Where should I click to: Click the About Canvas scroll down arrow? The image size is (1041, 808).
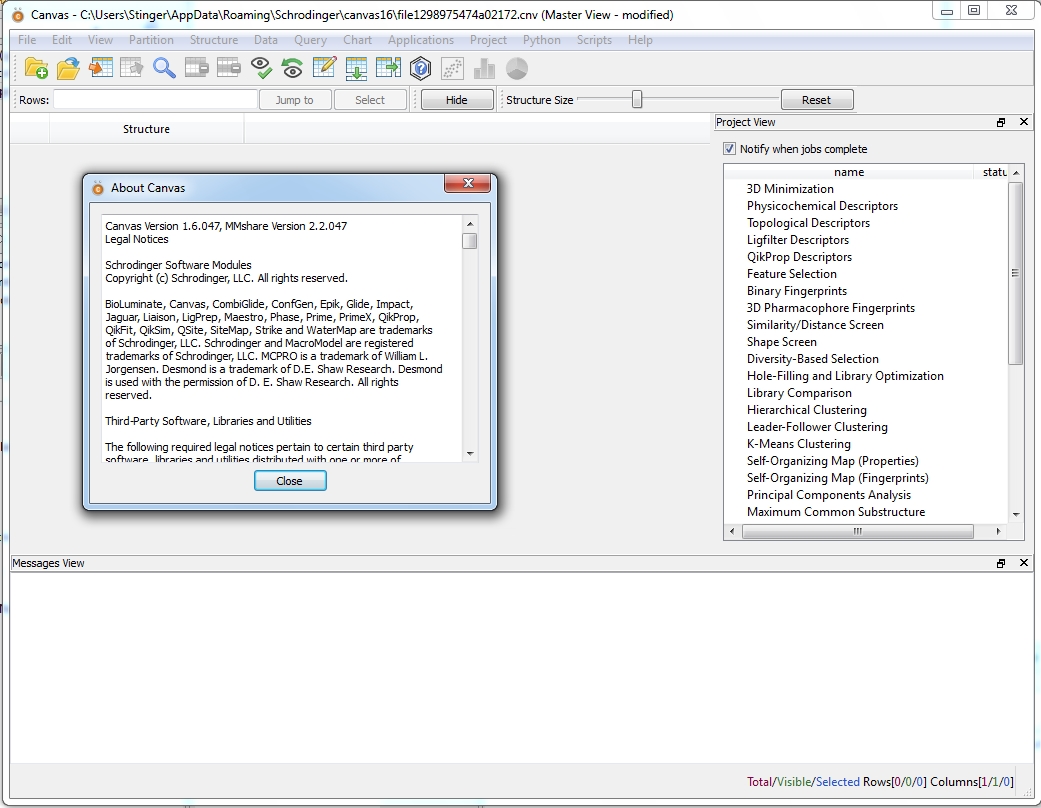(470, 454)
